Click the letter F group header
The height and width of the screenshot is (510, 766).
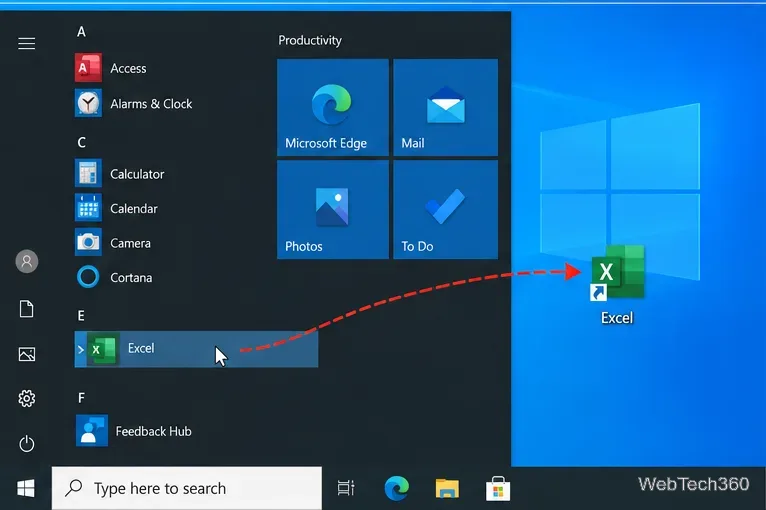point(81,398)
